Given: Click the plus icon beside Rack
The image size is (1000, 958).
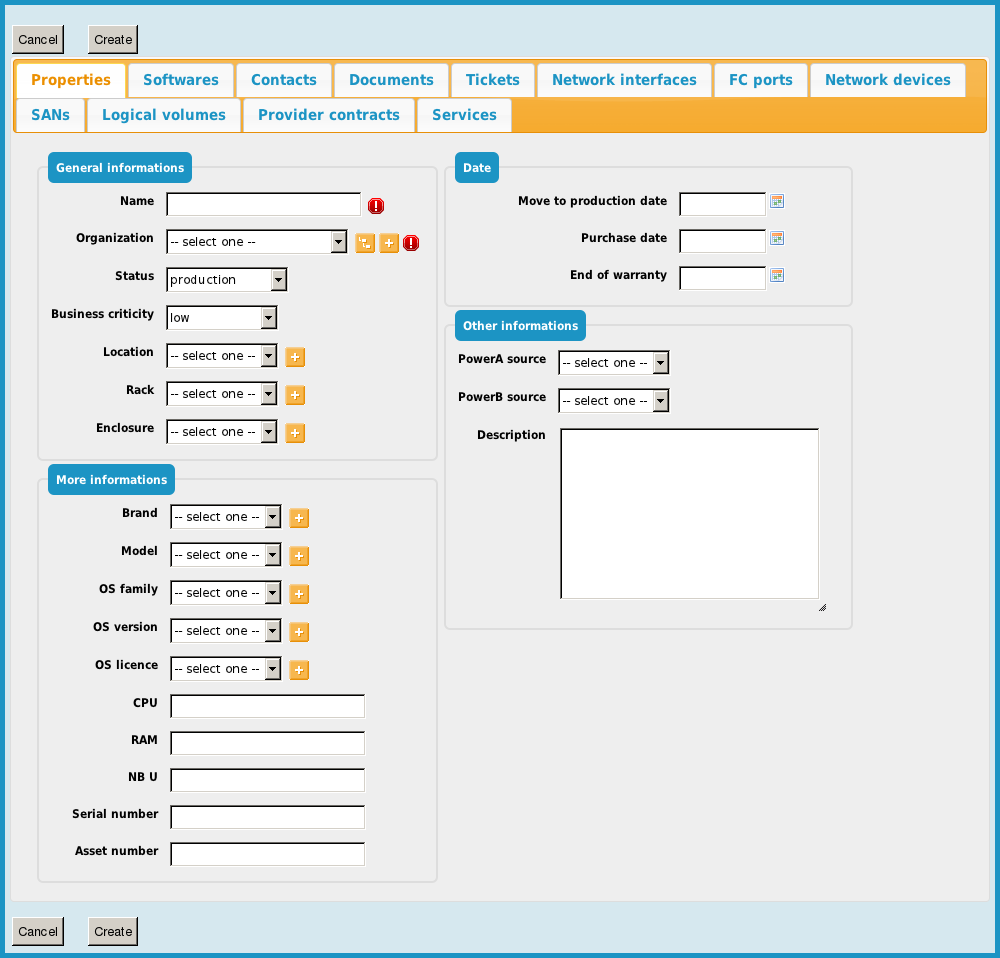Looking at the screenshot, I should click(295, 395).
